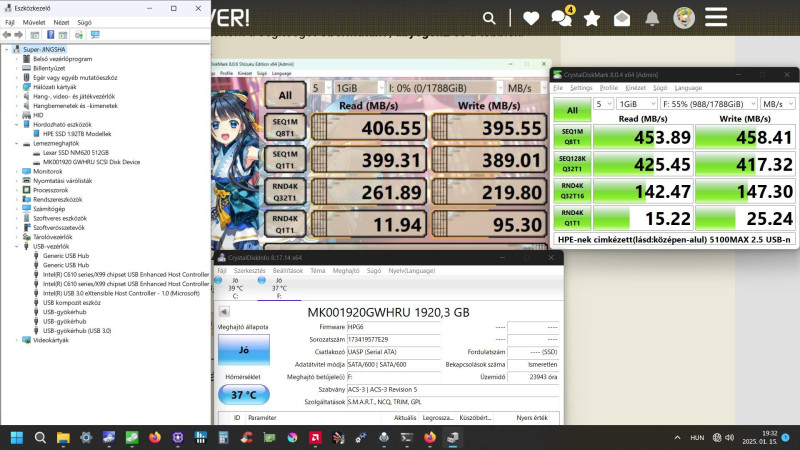Click the previous-disk arrow in CrystalDiskInfo

click(x=223, y=311)
